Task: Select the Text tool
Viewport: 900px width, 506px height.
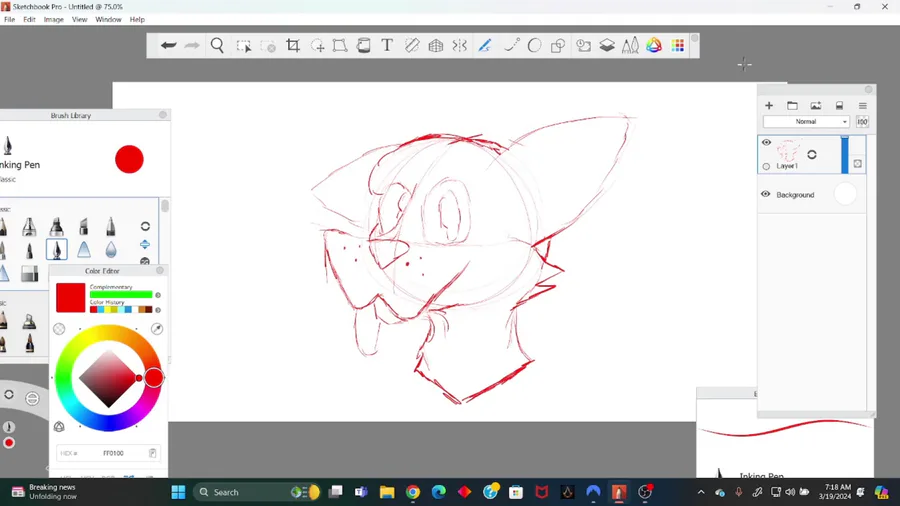Action: (x=387, y=45)
